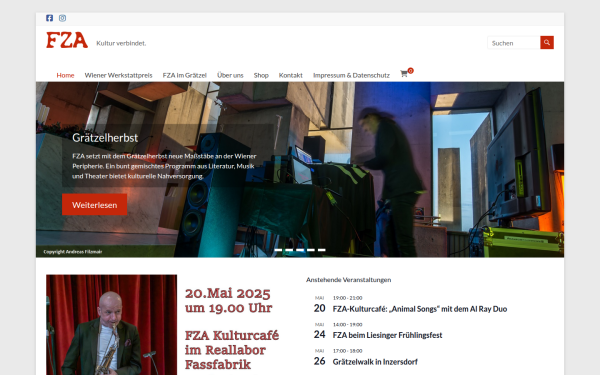Open the Kontakt menu item
This screenshot has width=600, height=375.
tap(290, 75)
